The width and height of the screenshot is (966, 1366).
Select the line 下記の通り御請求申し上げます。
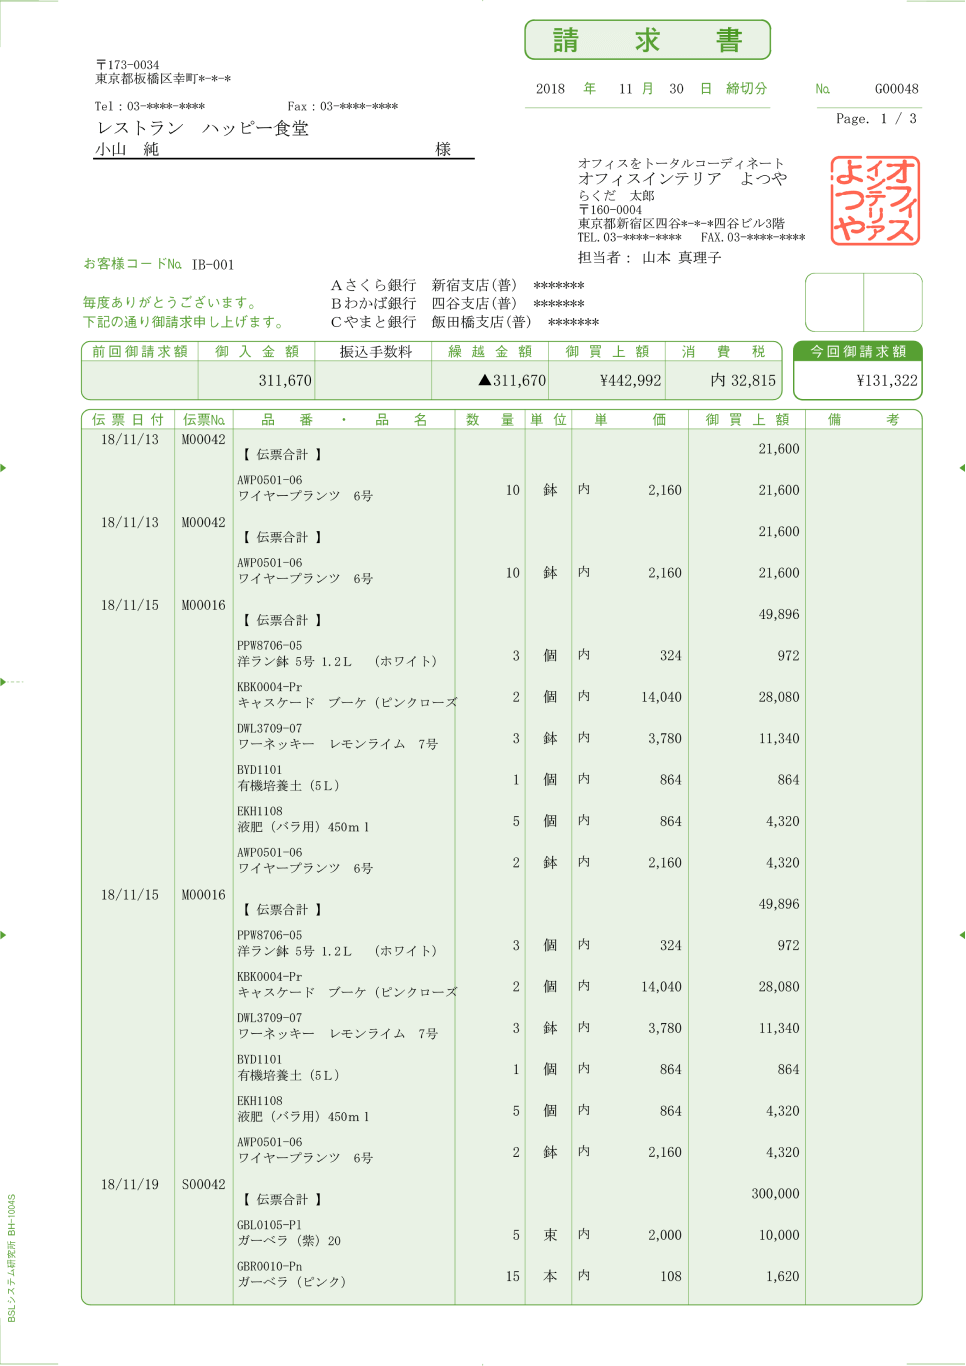click(186, 322)
